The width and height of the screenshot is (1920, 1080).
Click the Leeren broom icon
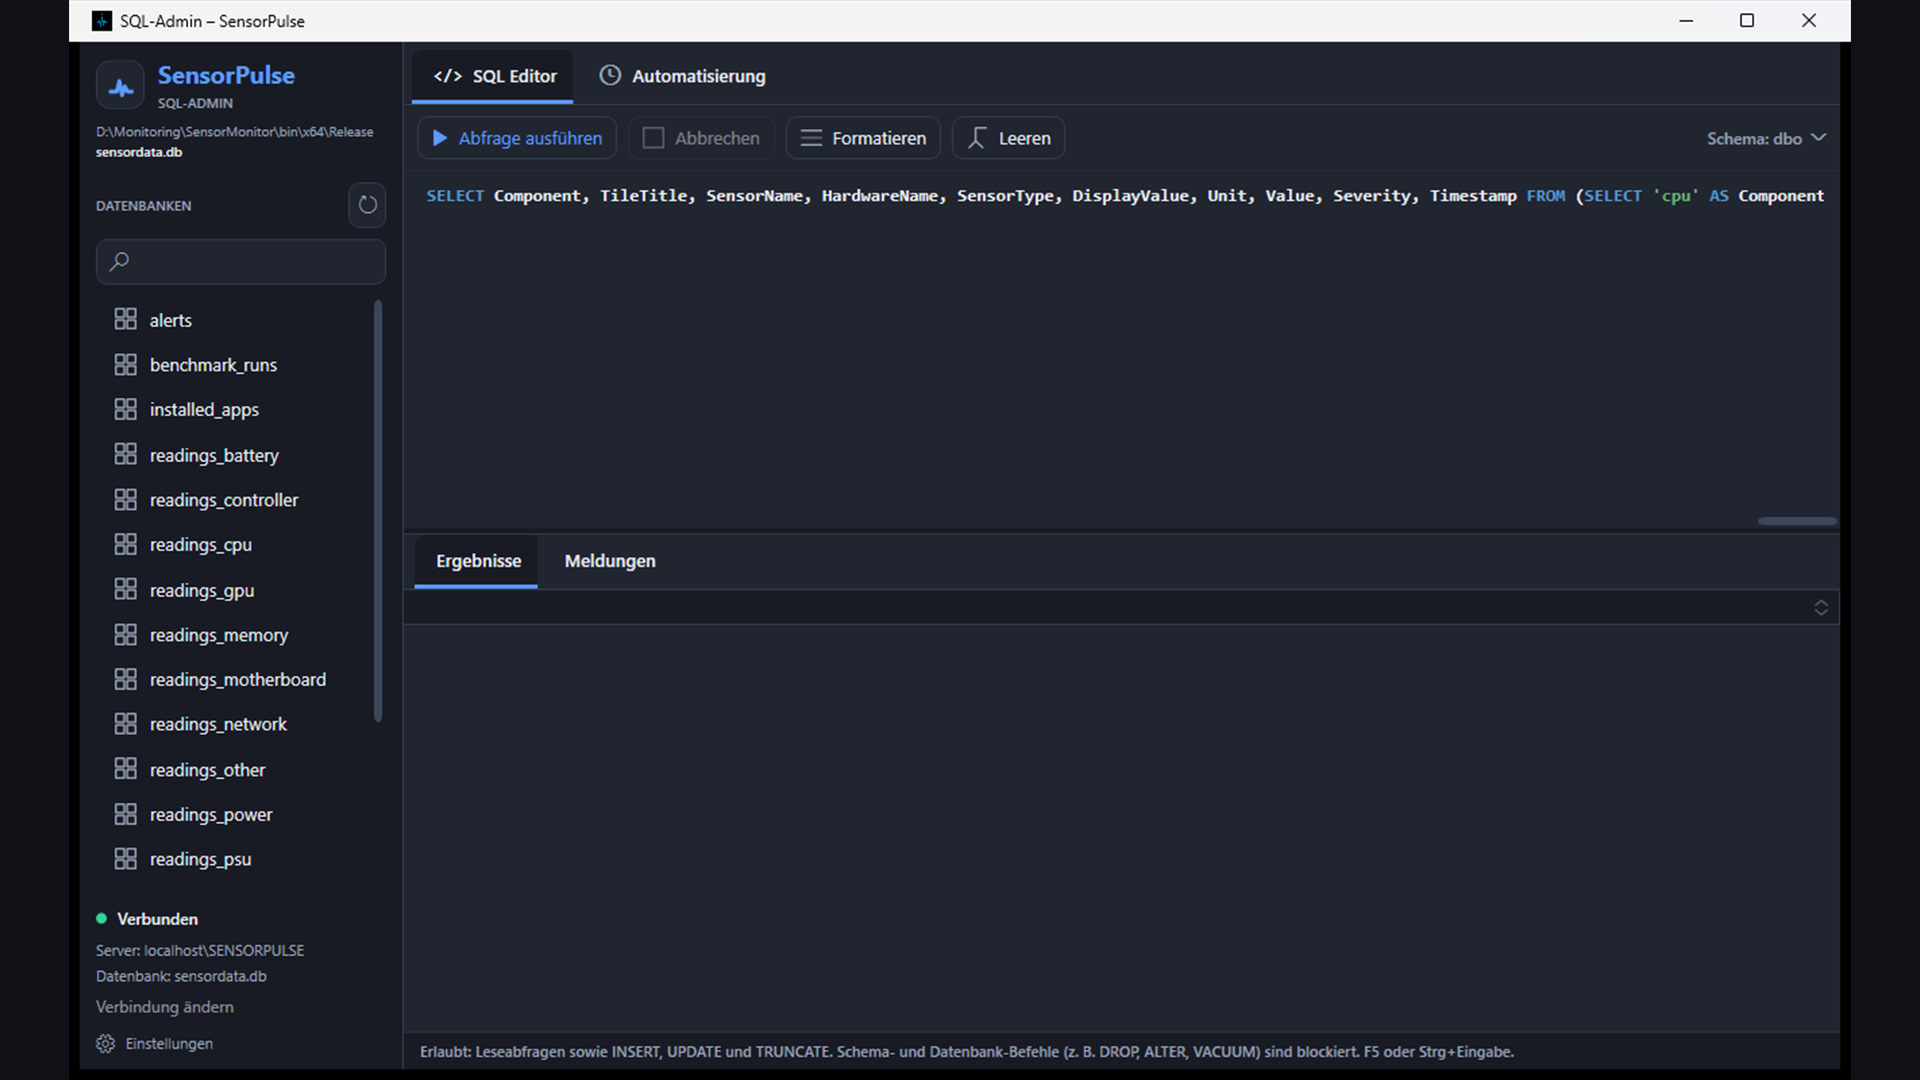tap(977, 138)
